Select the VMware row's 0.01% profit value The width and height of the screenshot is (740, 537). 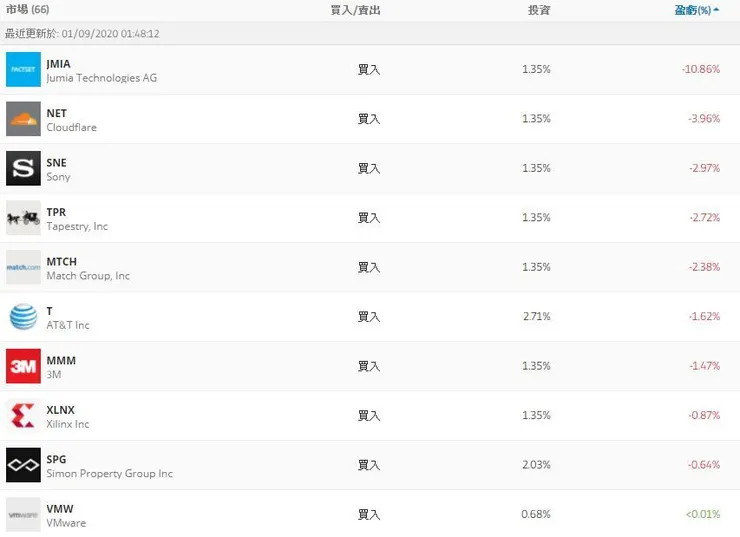702,515
